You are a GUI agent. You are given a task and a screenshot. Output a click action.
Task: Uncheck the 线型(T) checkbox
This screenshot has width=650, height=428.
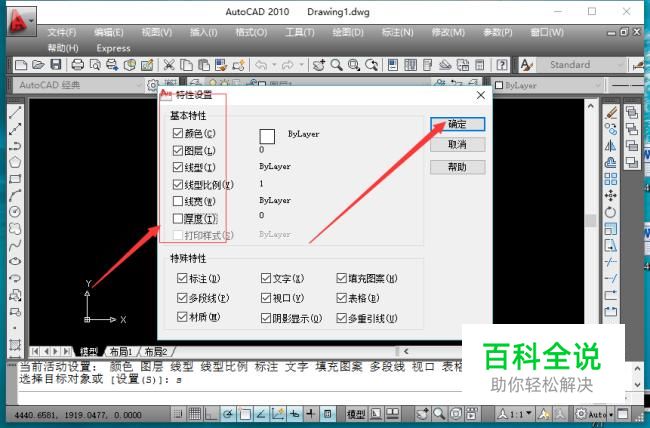(x=178, y=167)
